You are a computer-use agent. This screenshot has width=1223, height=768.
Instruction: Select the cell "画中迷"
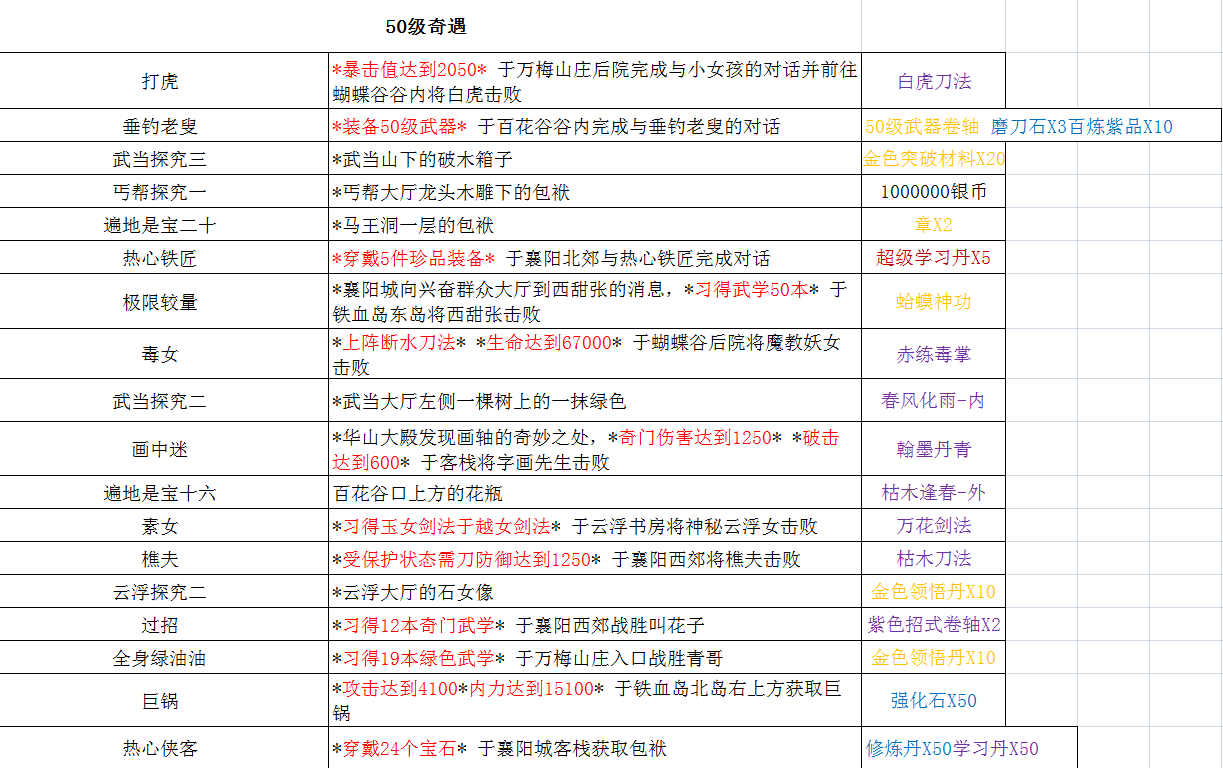click(x=160, y=450)
